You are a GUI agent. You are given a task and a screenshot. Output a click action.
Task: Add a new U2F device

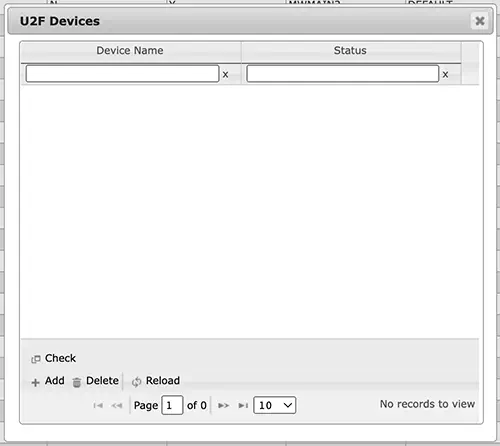pos(48,381)
